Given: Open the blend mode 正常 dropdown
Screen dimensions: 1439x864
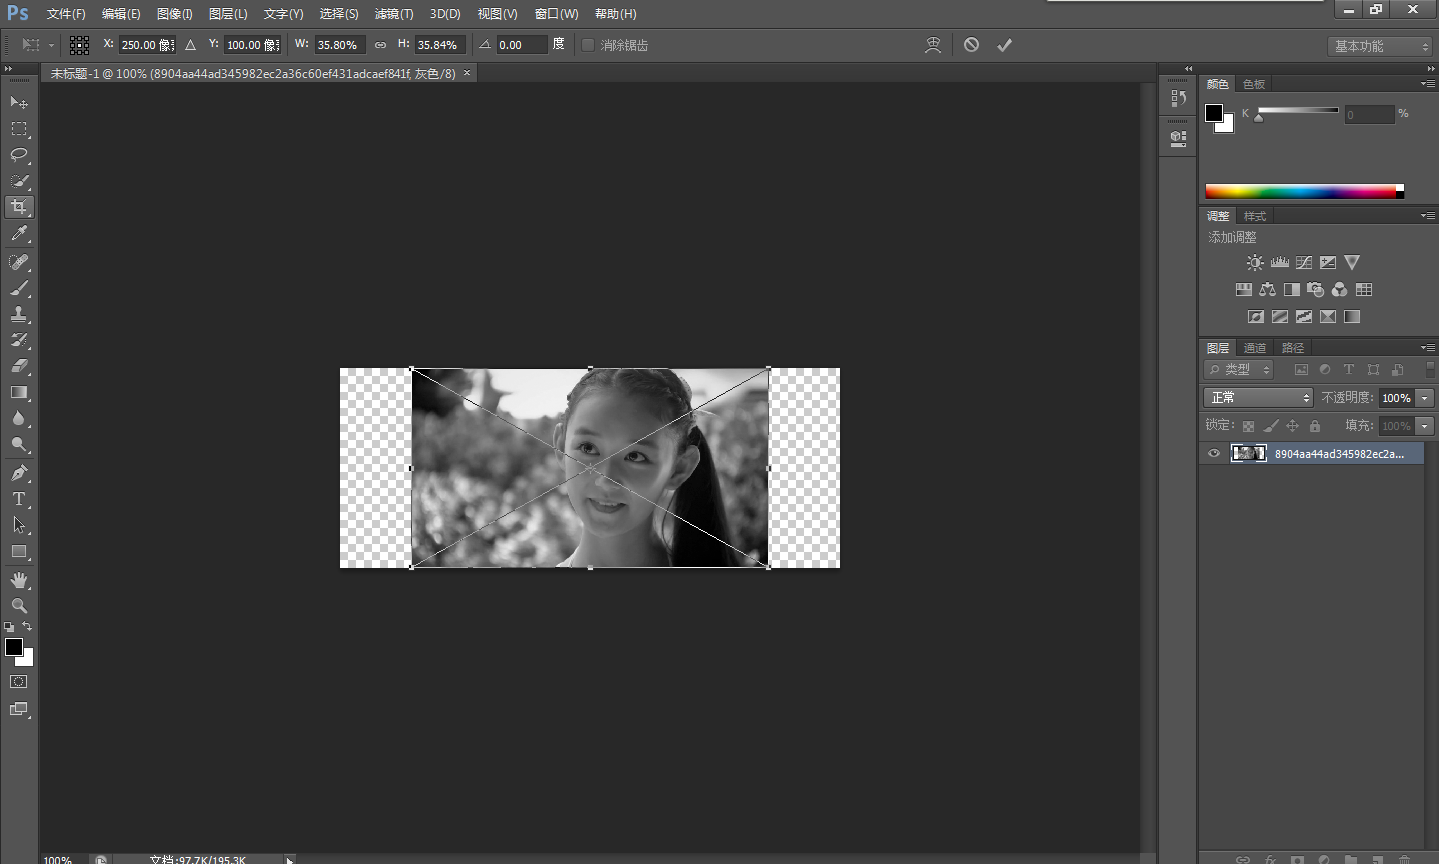Looking at the screenshot, I should click(x=1257, y=398).
